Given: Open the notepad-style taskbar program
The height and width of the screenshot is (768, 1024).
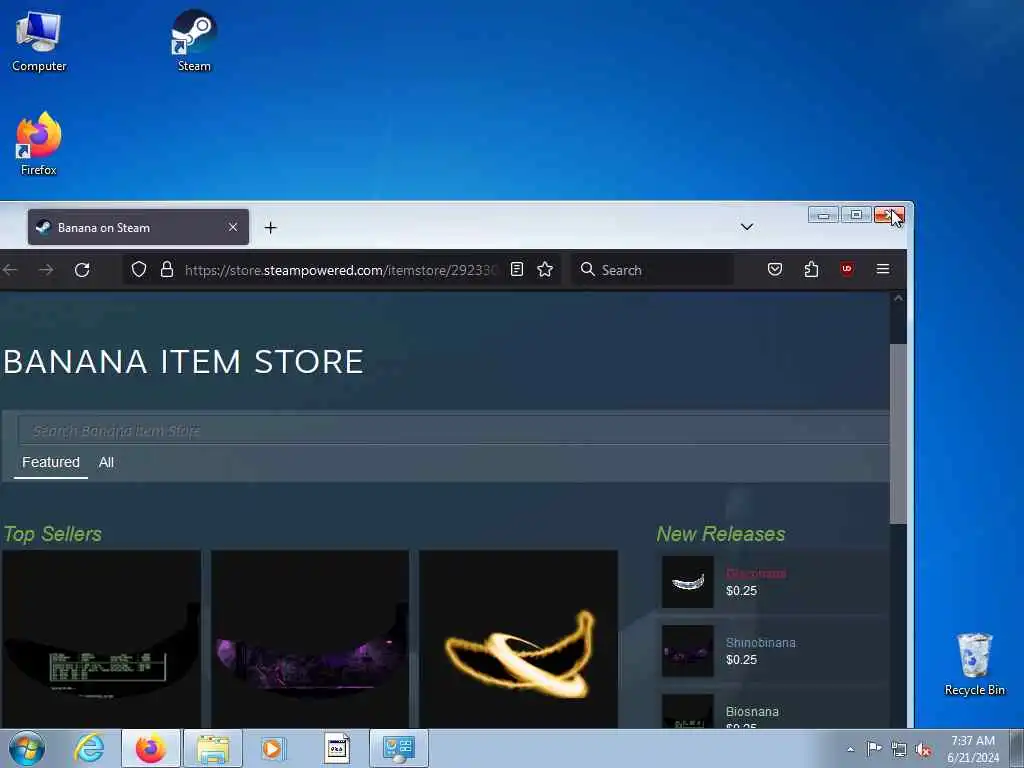Looking at the screenshot, I should point(337,748).
